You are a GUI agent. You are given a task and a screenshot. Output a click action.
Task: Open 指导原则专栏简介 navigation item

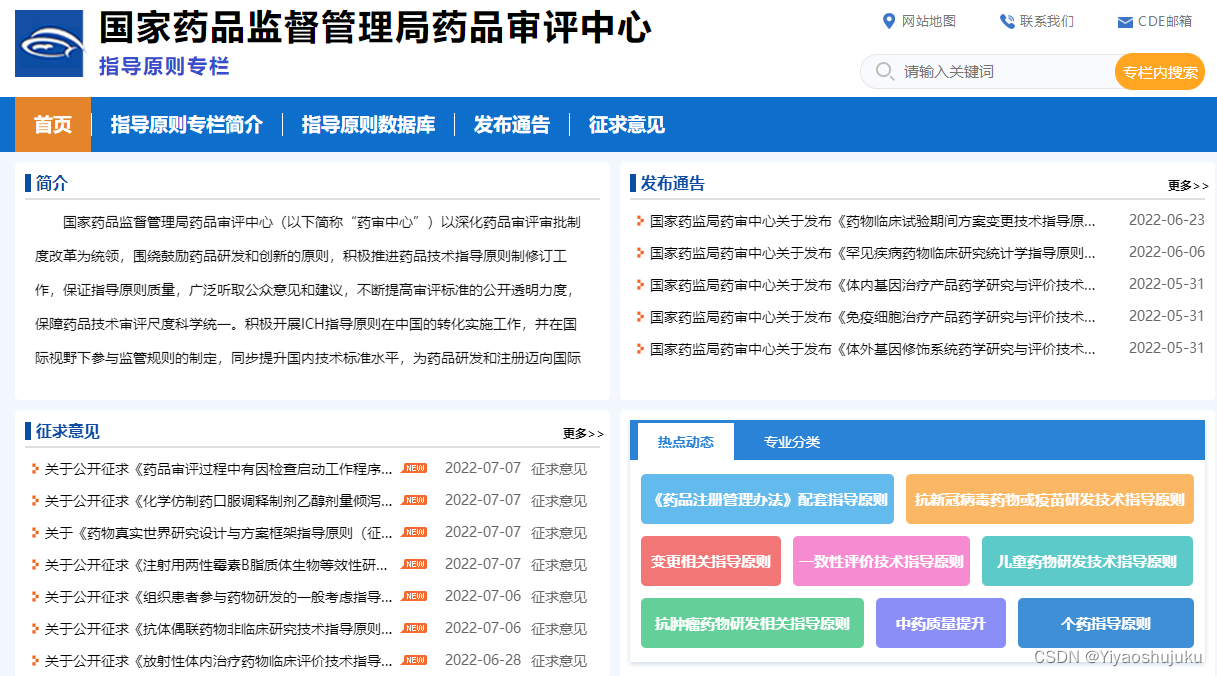point(187,125)
